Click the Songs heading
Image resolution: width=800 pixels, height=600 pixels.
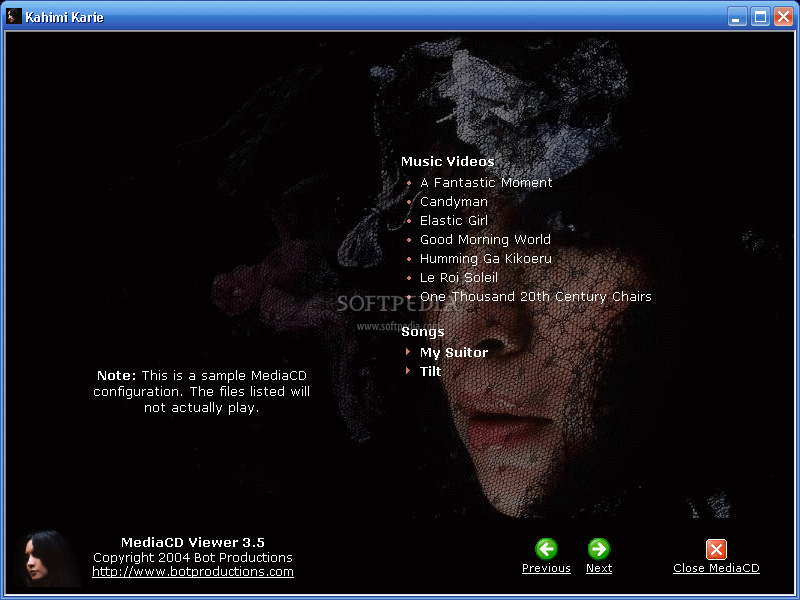[422, 332]
